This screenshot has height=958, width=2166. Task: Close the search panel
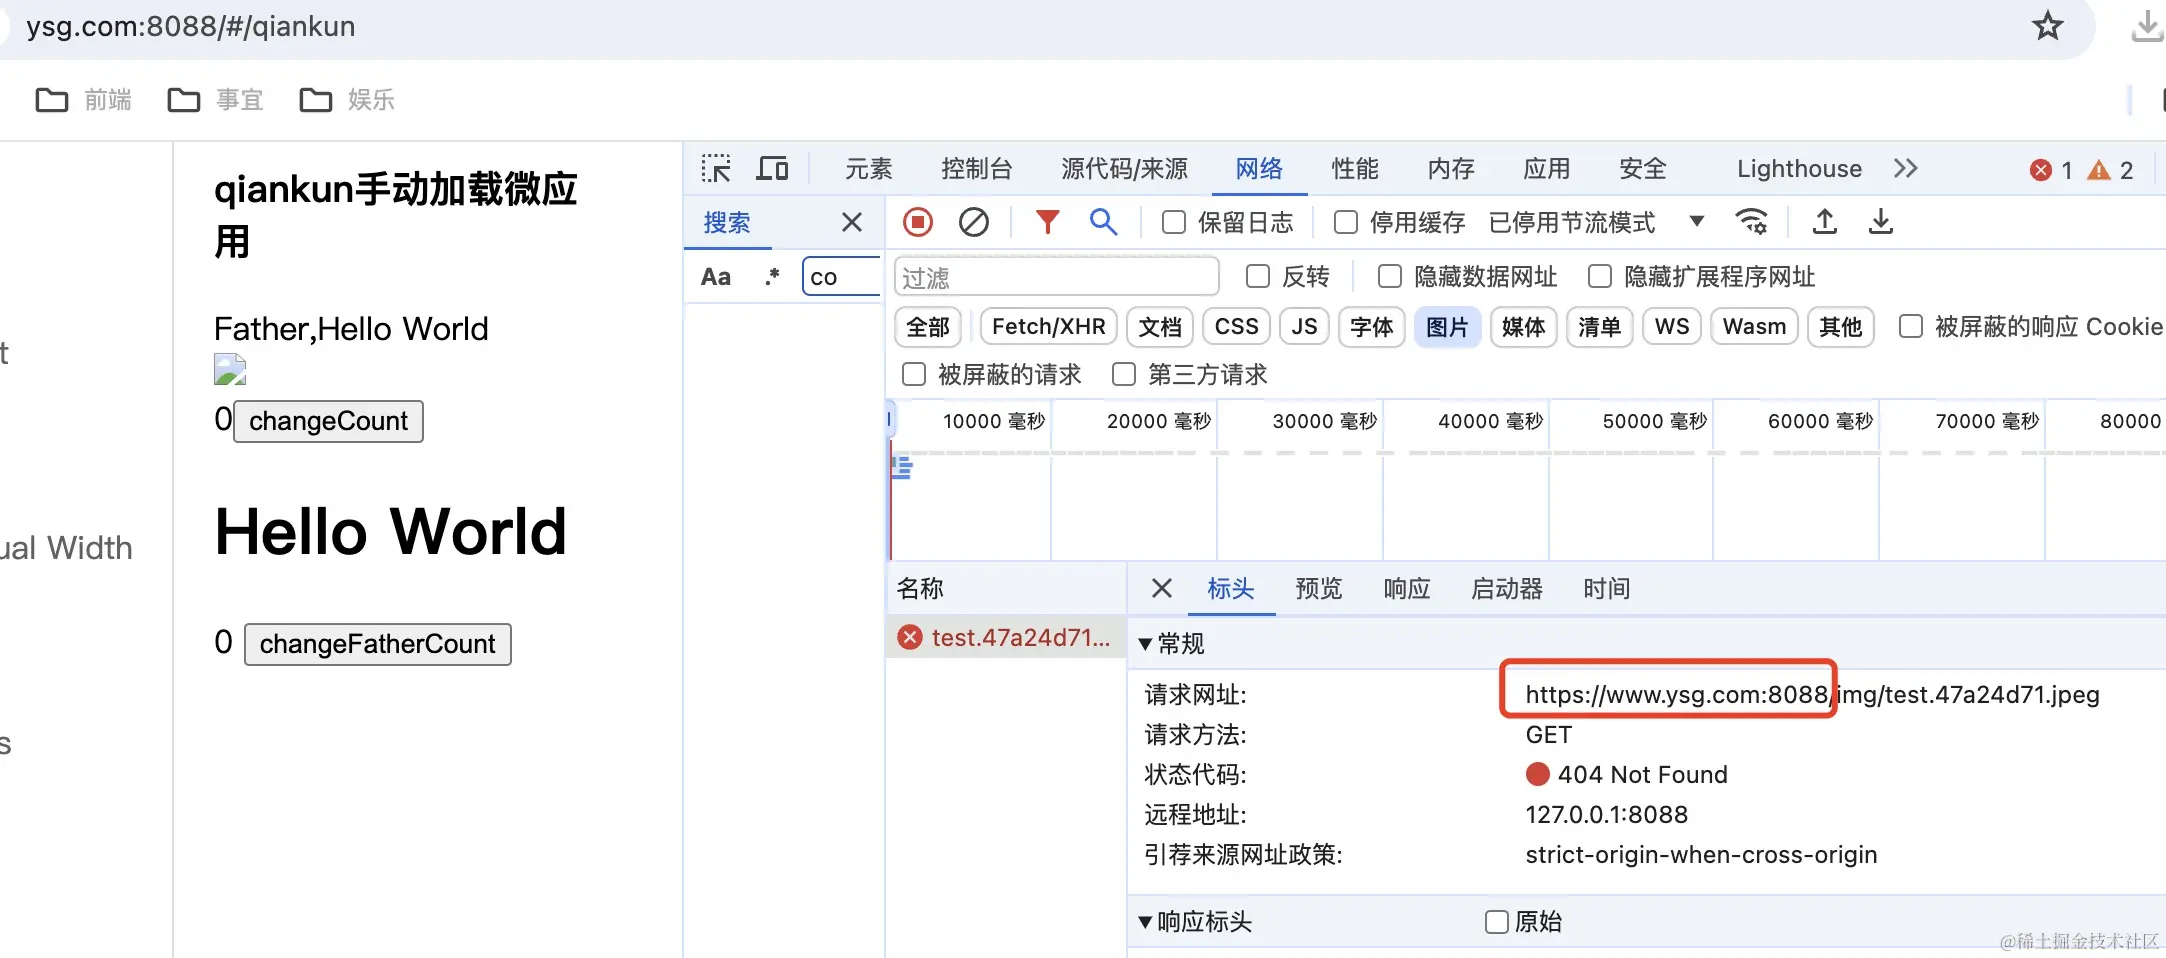point(852,222)
